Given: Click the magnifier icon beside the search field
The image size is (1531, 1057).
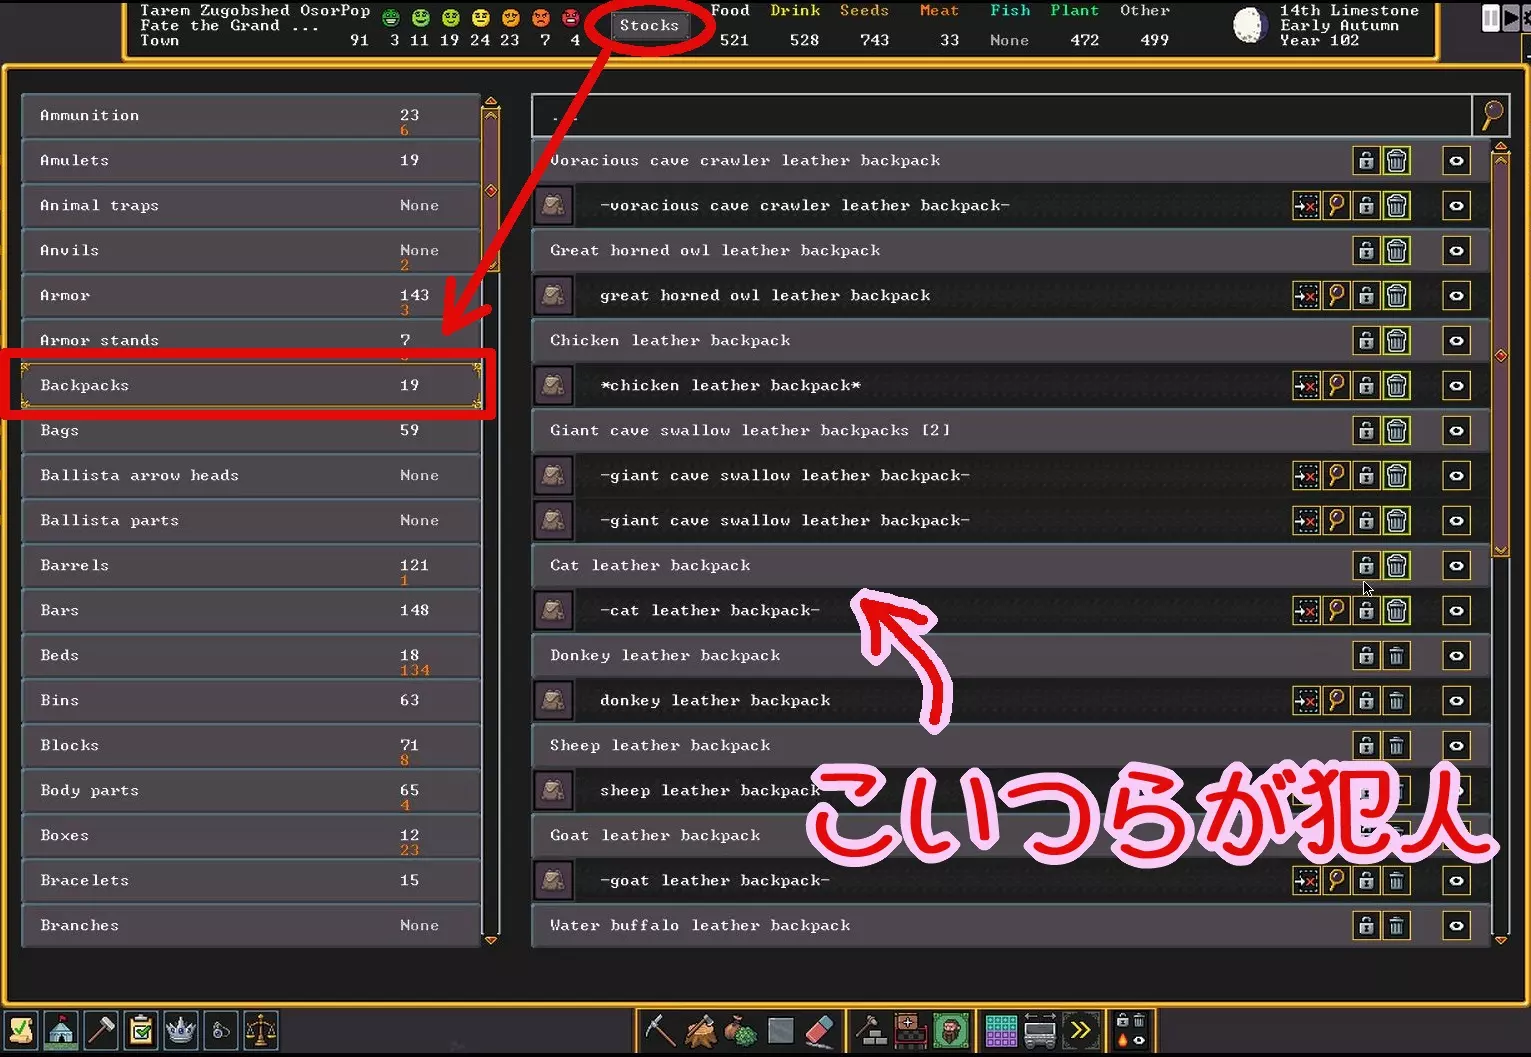Looking at the screenshot, I should coord(1491,116).
